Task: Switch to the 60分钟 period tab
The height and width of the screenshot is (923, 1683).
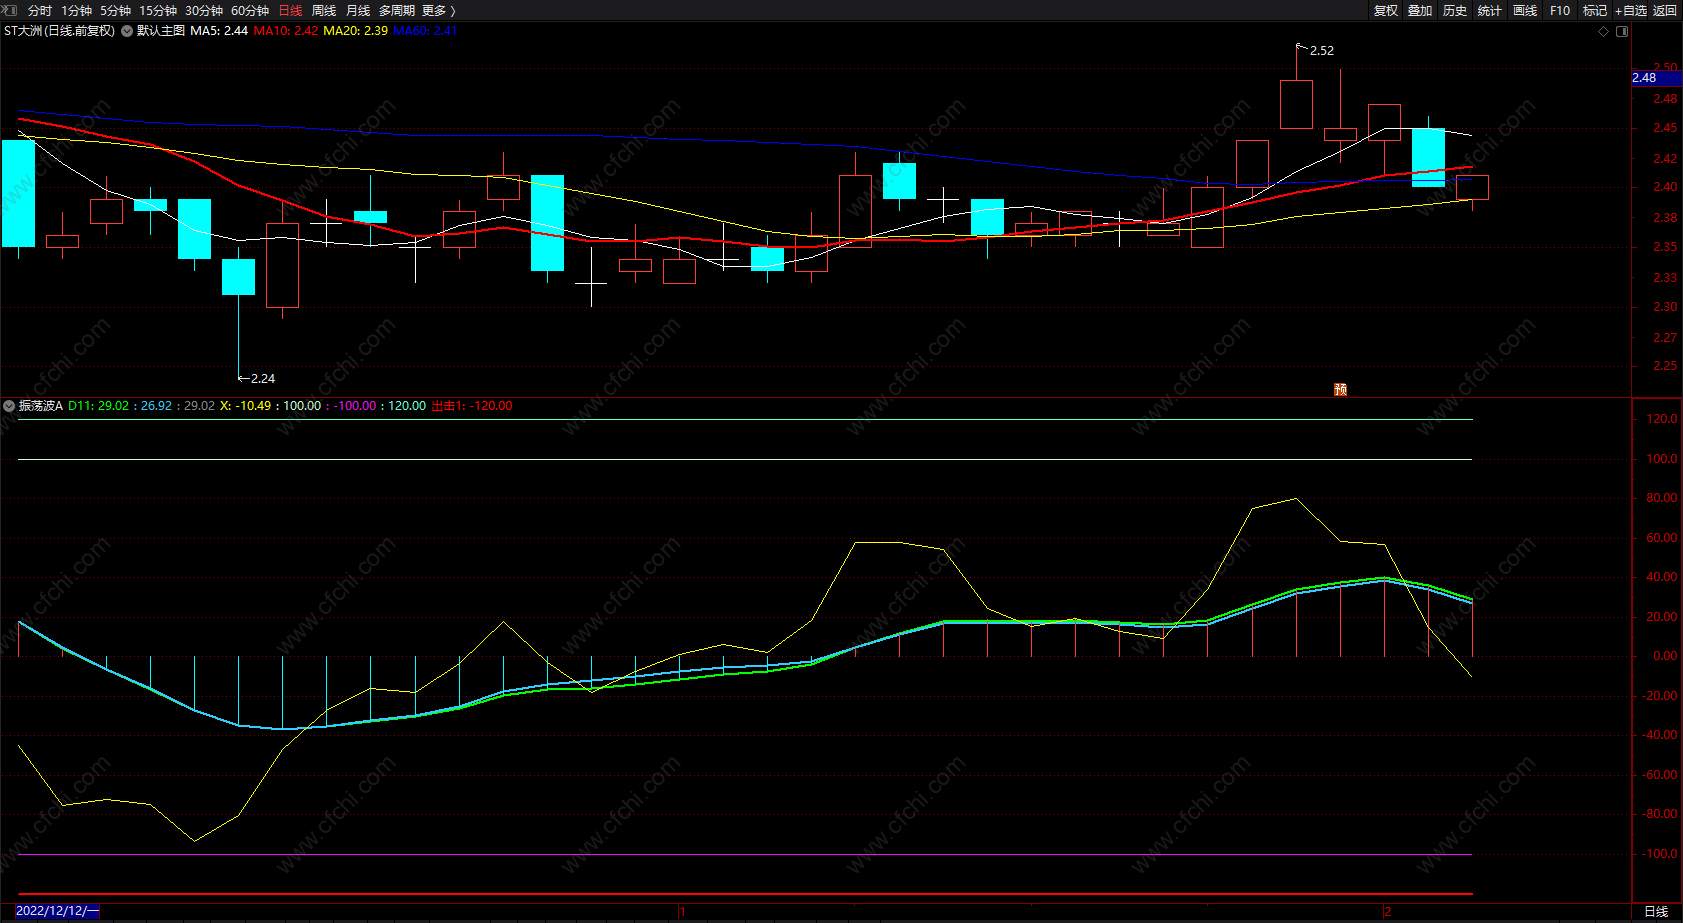Action: point(249,10)
